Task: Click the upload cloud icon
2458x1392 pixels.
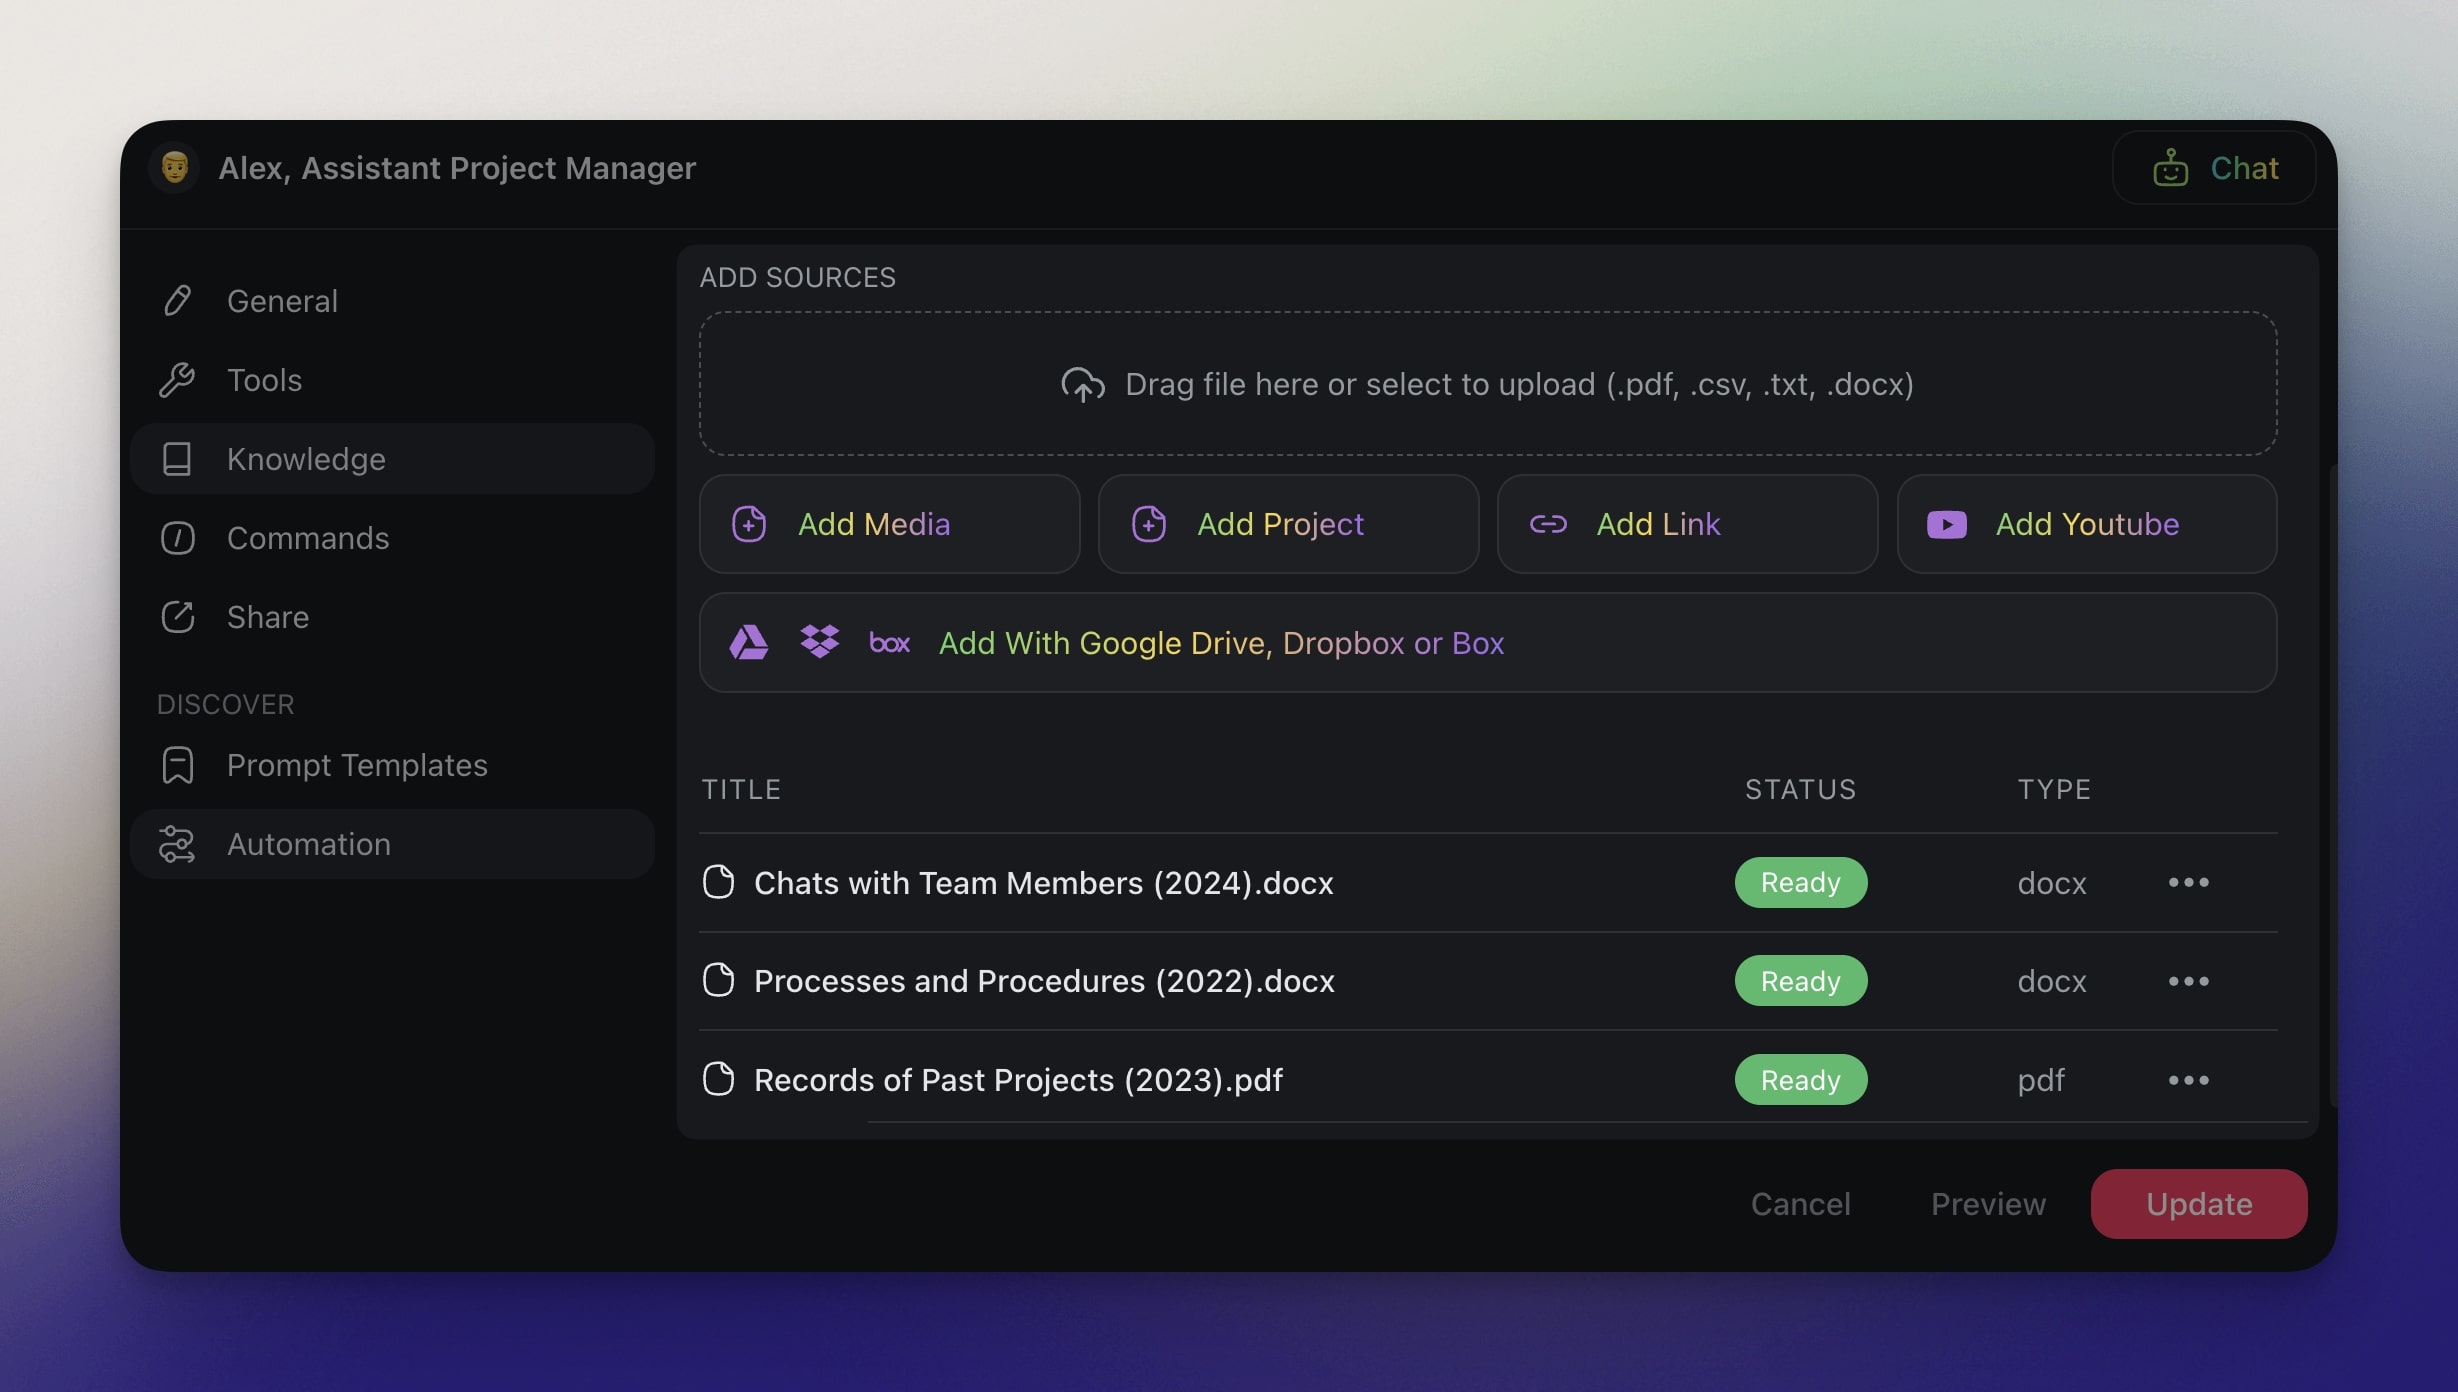Action: tap(1082, 385)
